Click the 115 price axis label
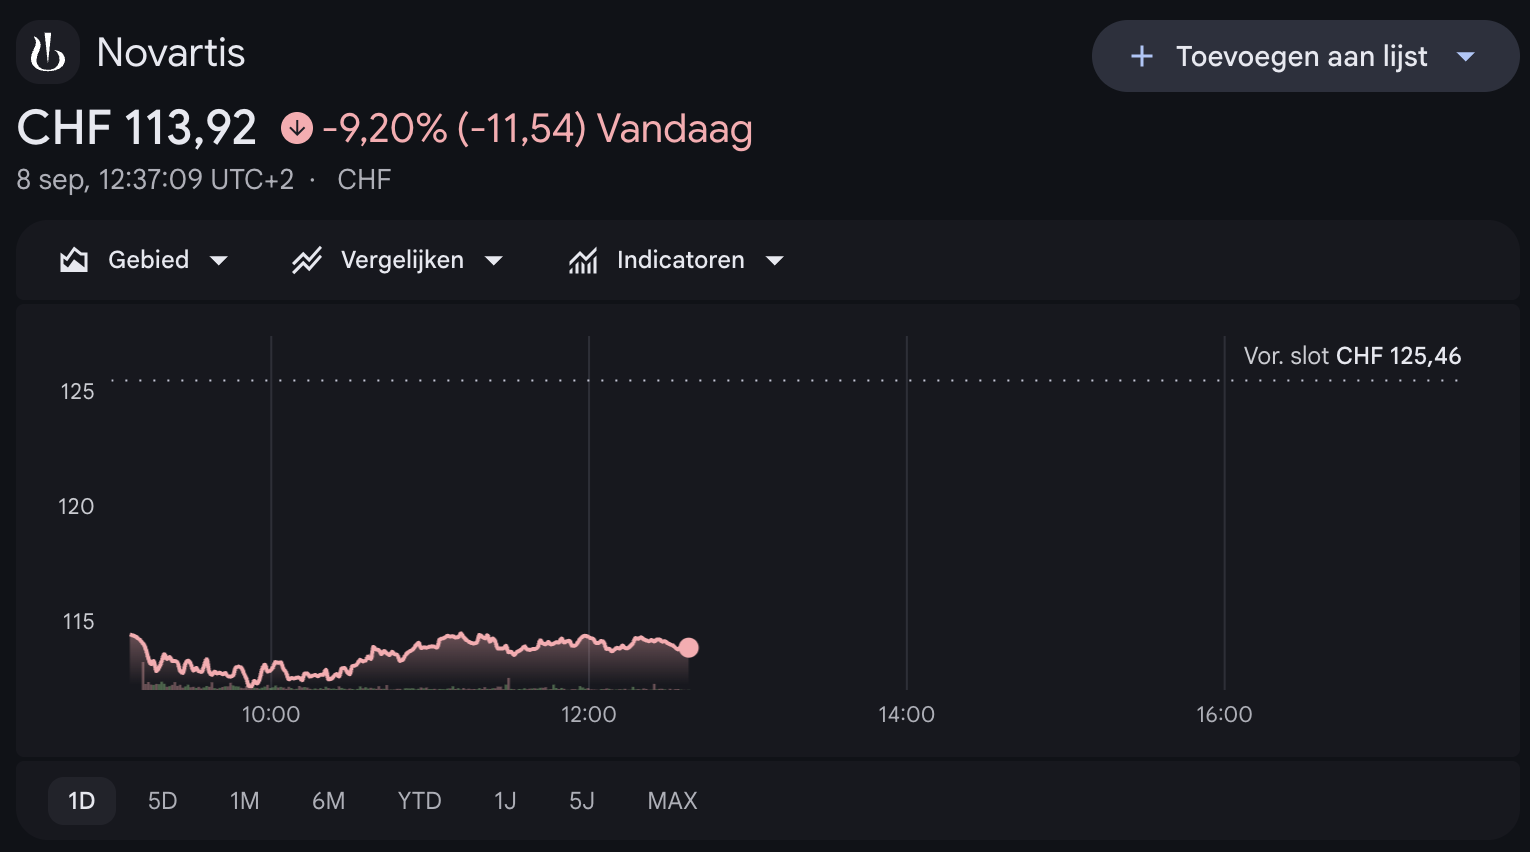 pyautogui.click(x=78, y=621)
